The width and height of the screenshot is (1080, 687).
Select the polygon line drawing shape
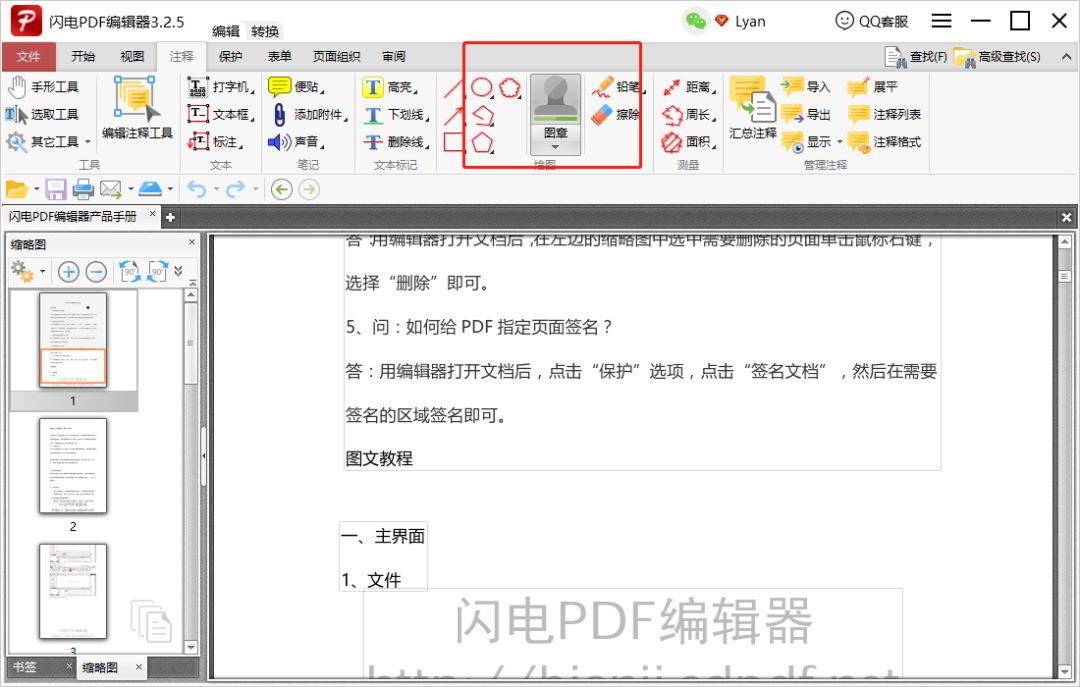[x=483, y=115]
